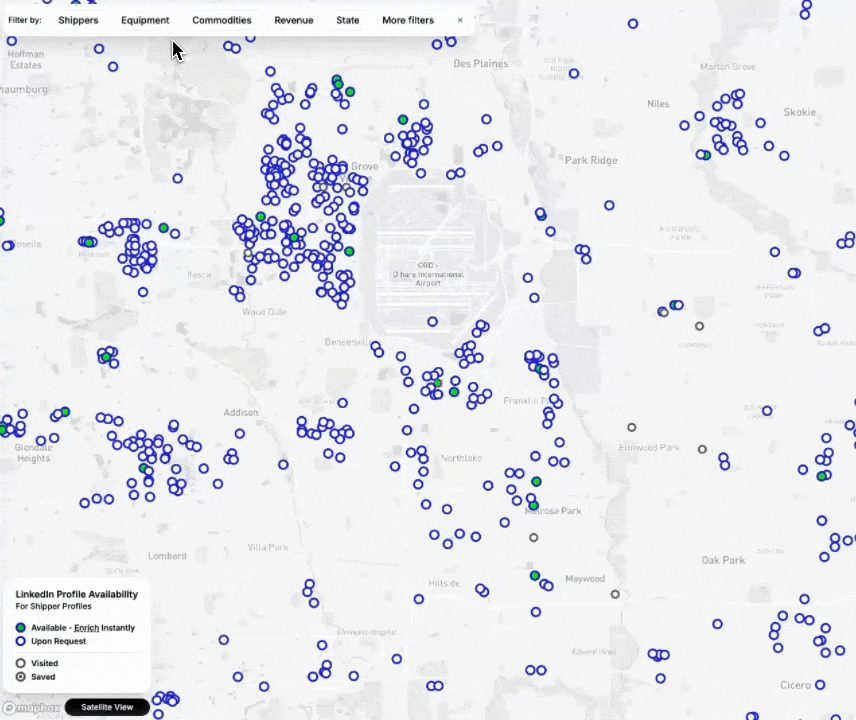Viewport: 856px width, 720px height.
Task: Dismiss the filter bar with the X
Action: click(x=459, y=20)
